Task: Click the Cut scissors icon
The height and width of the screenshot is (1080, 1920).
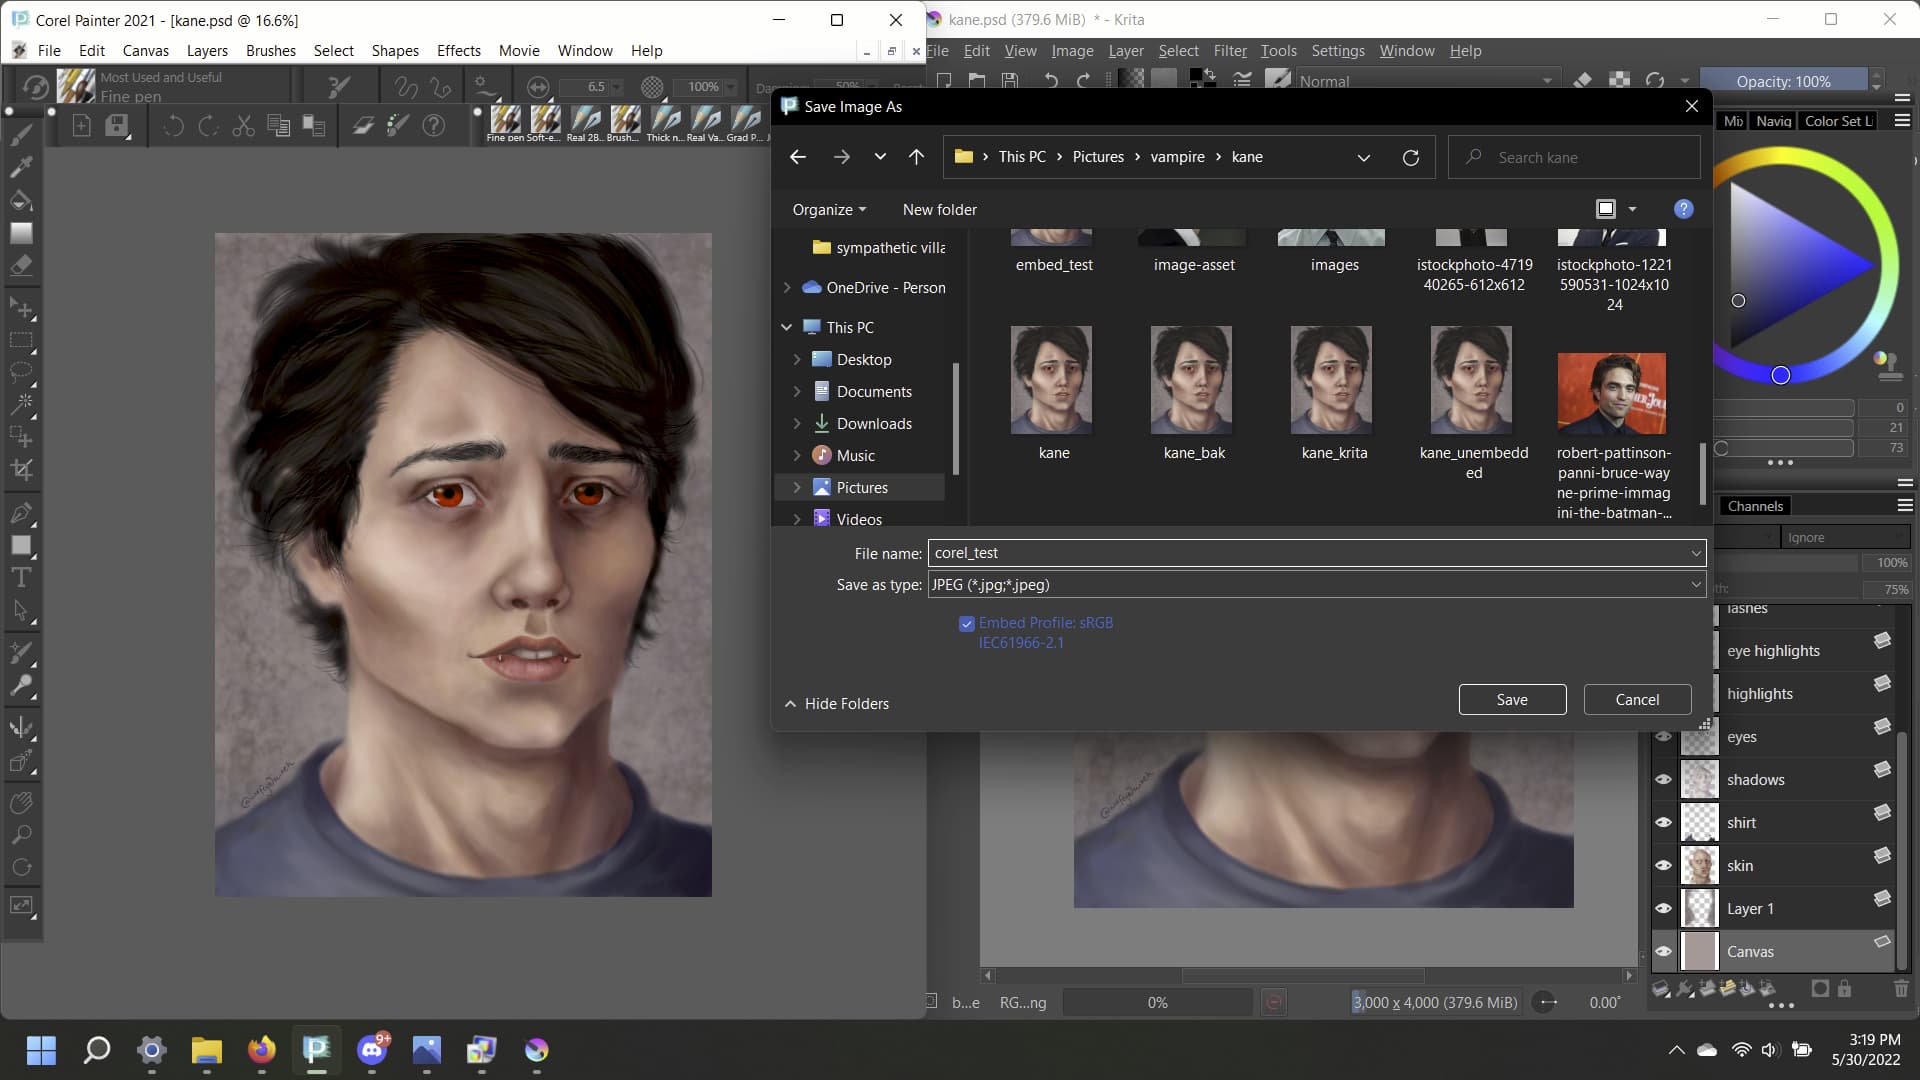Action: pyautogui.click(x=243, y=126)
